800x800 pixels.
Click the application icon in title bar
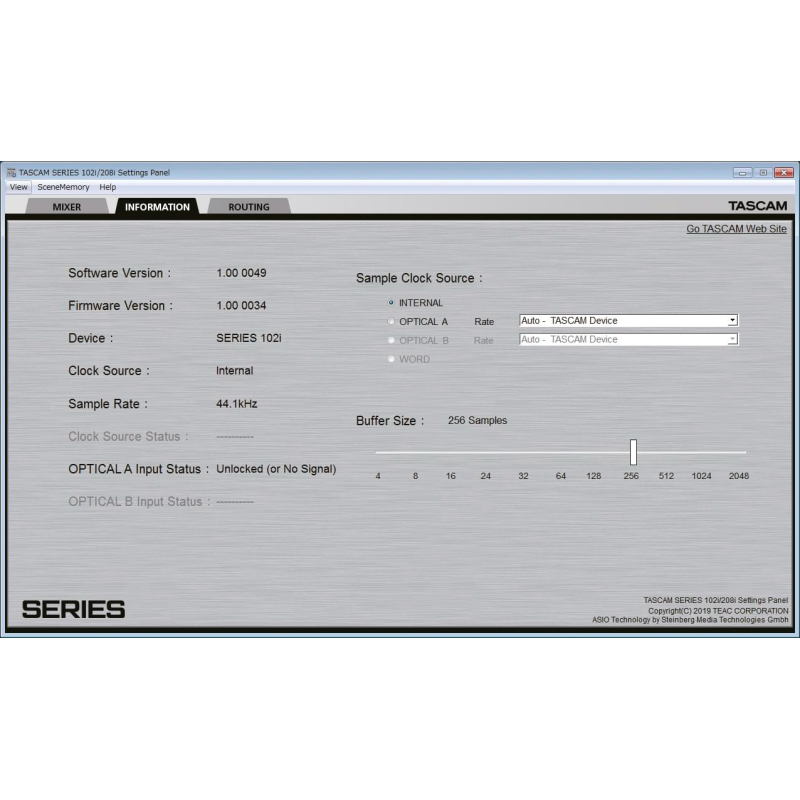(x=11, y=172)
